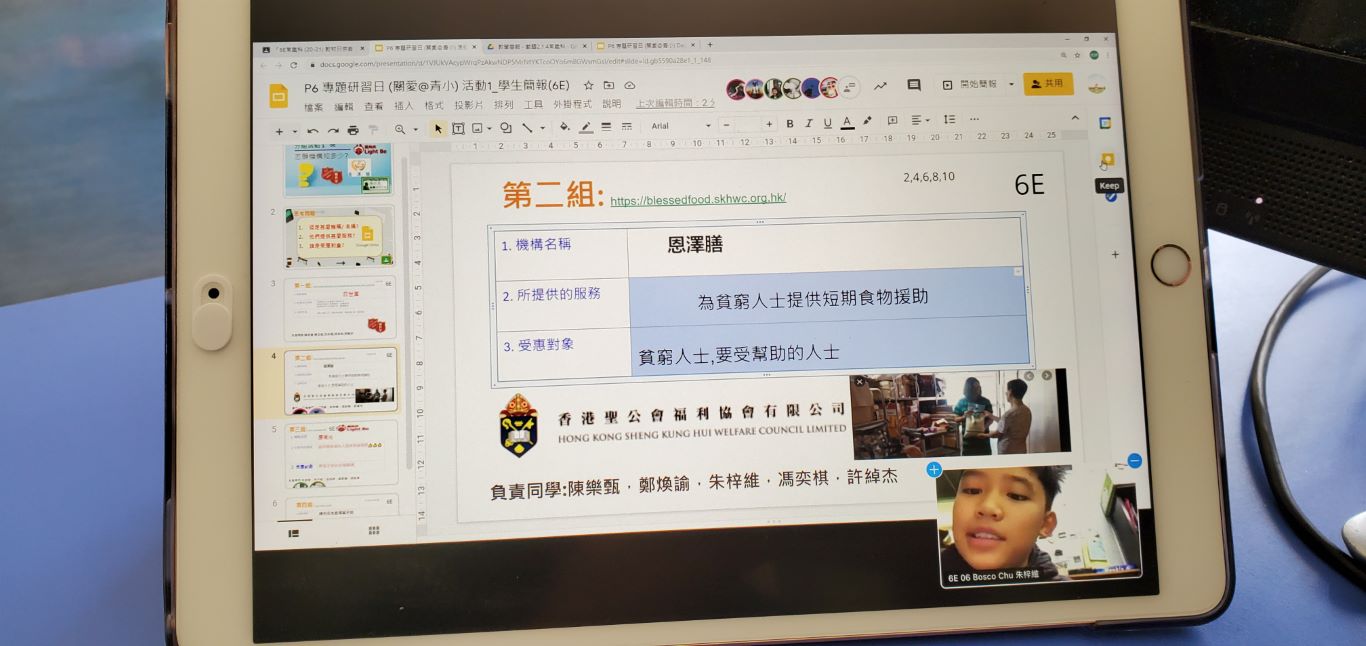The image size is (1366, 646).
Task: Open the 插入 menu
Action: click(403, 105)
